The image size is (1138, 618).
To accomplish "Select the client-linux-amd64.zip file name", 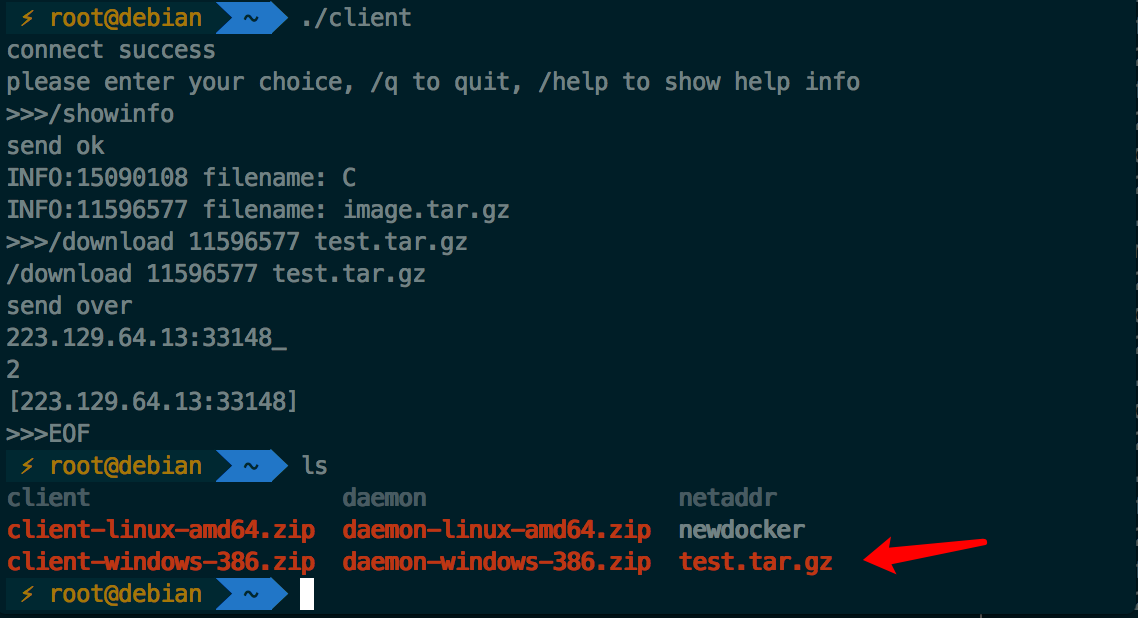I will (161, 530).
